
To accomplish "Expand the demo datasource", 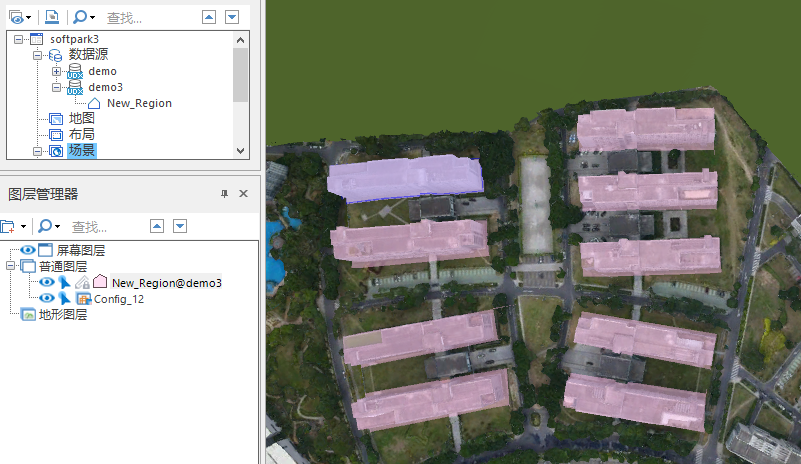I will pyautogui.click(x=57, y=72).
